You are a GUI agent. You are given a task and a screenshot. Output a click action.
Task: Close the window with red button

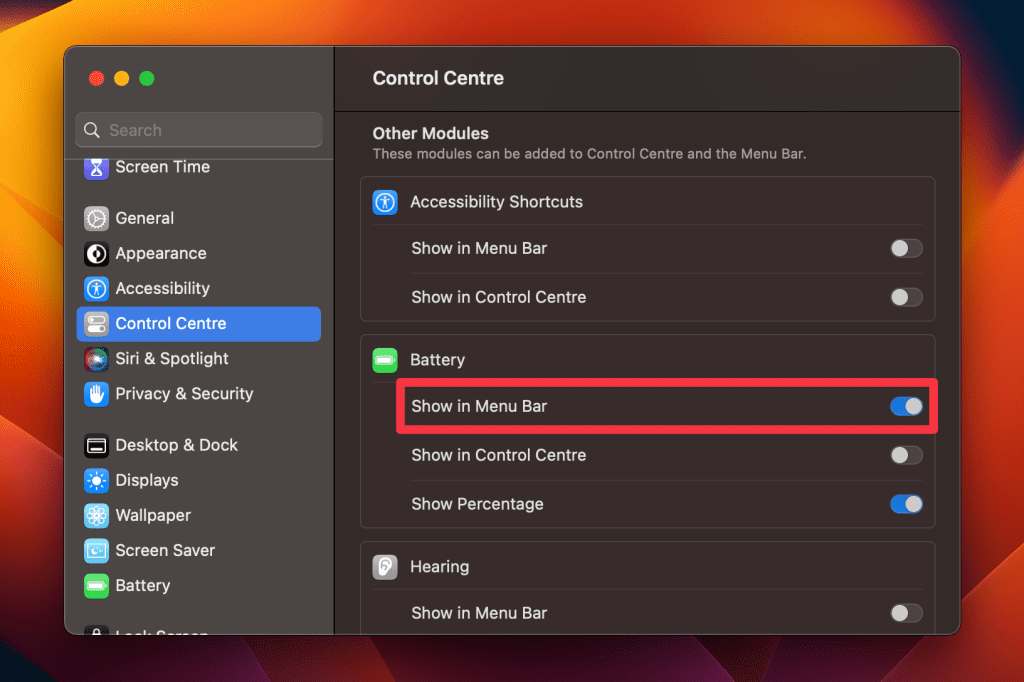[97, 79]
